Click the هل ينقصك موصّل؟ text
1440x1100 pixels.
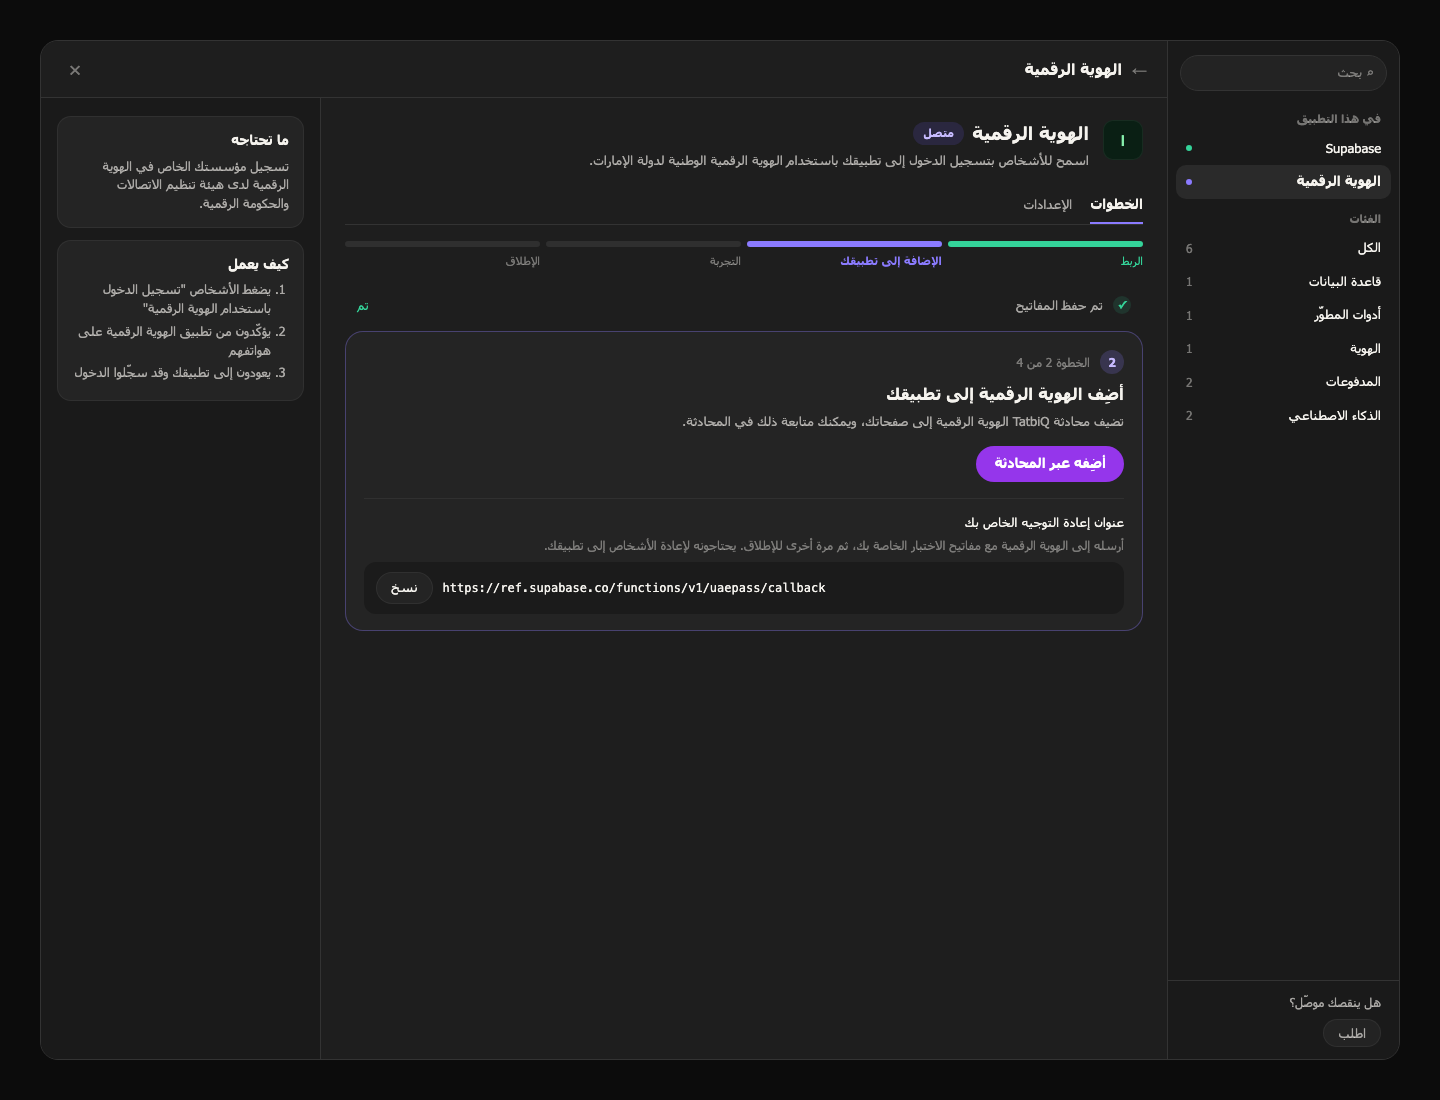point(1335,1003)
